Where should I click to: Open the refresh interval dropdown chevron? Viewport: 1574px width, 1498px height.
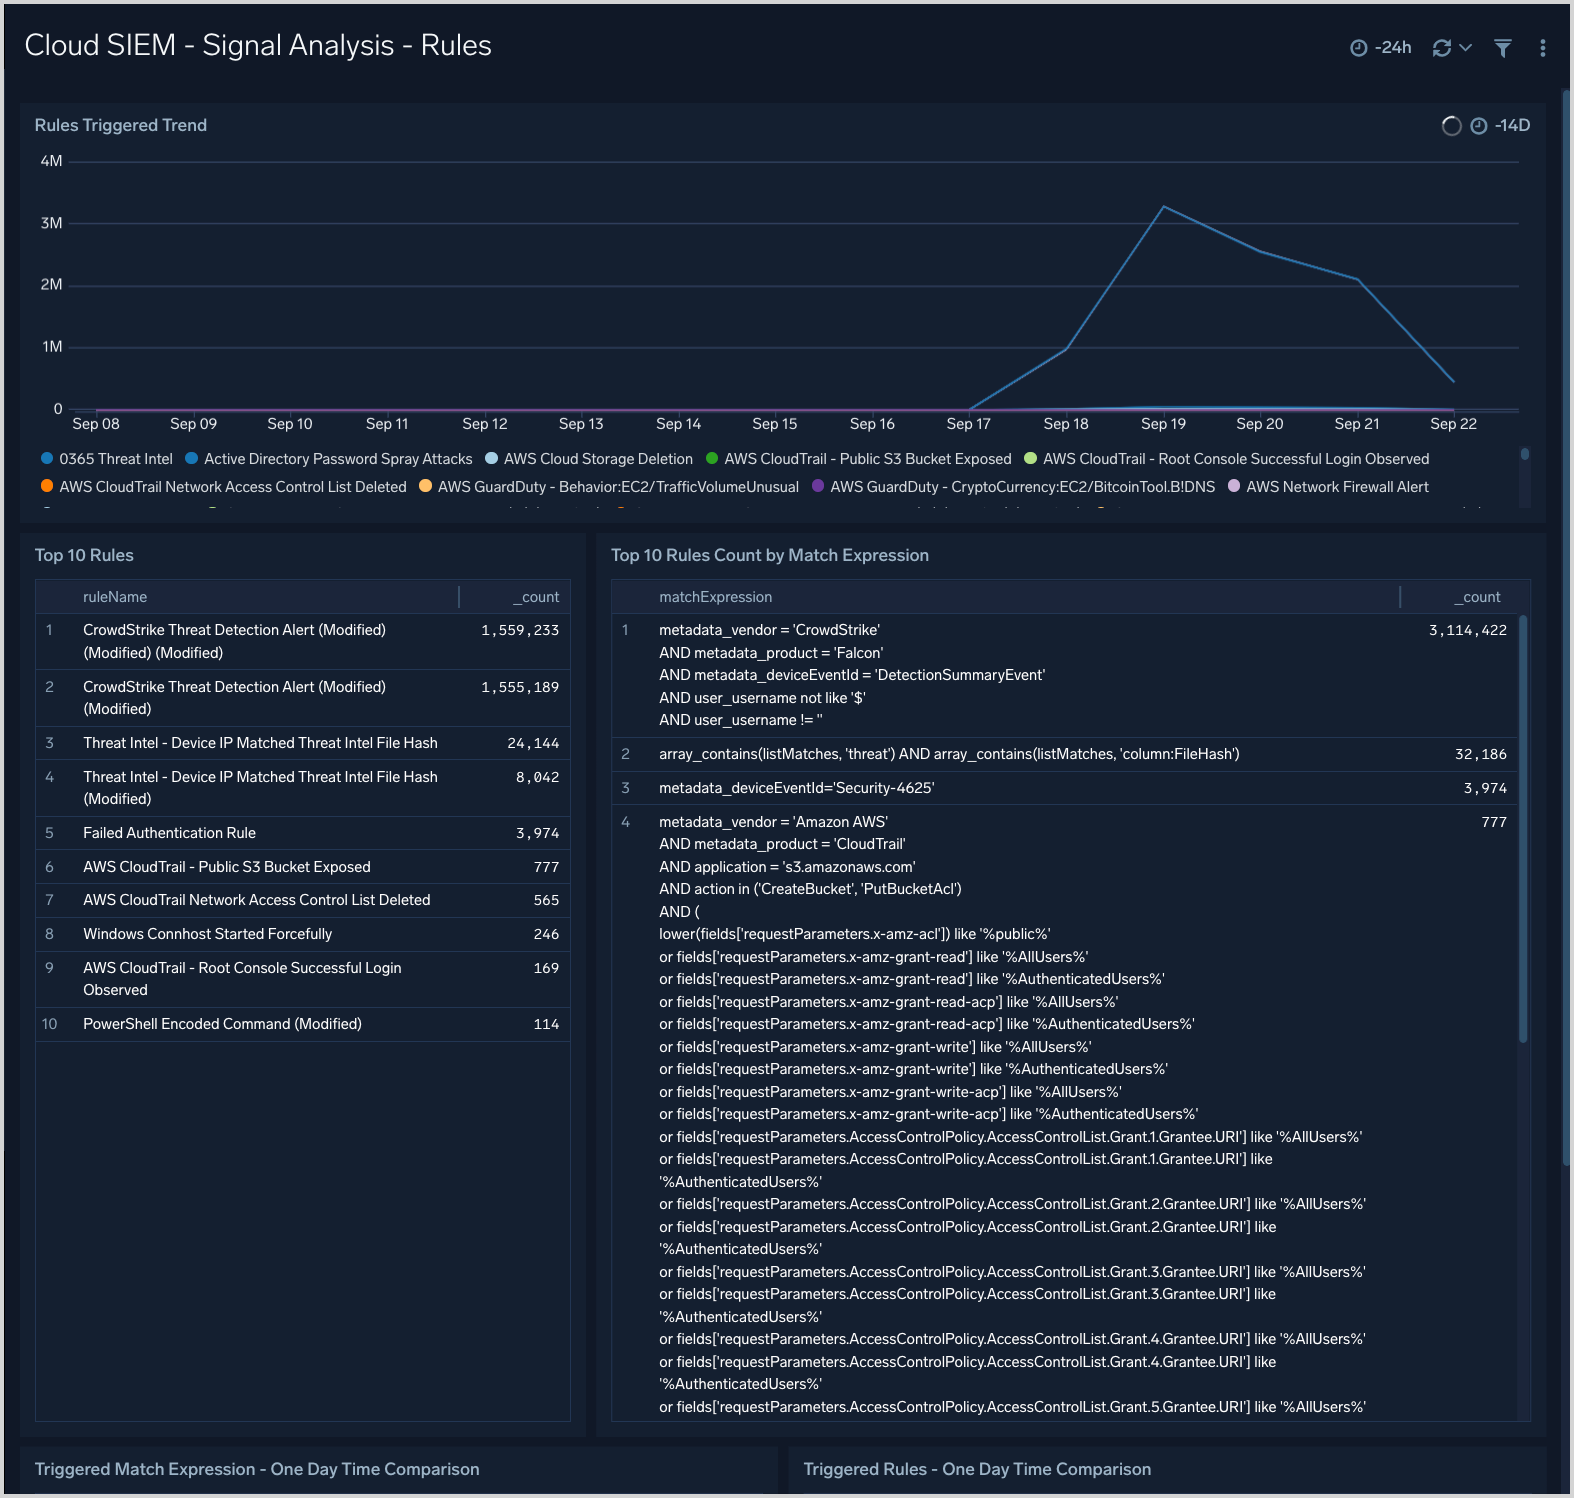pyautogui.click(x=1466, y=48)
